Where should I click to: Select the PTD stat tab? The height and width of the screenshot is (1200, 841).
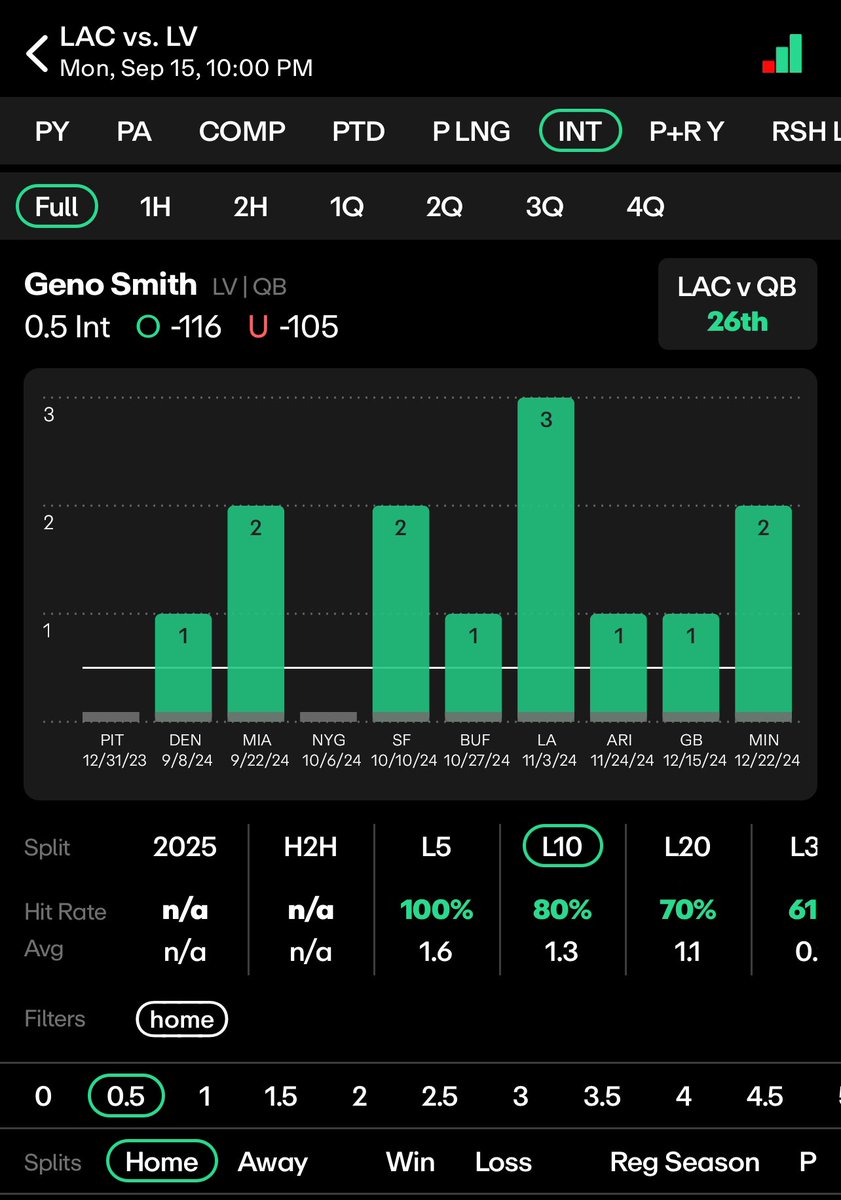358,131
